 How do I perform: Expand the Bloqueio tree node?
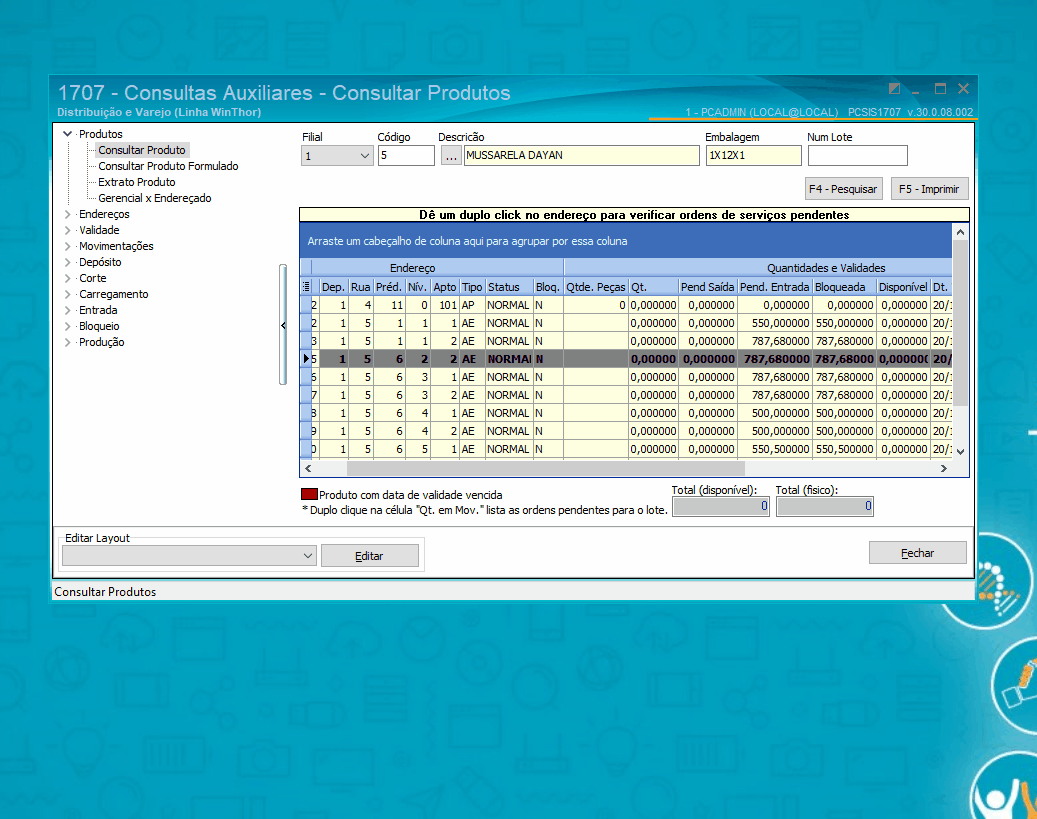(67, 326)
